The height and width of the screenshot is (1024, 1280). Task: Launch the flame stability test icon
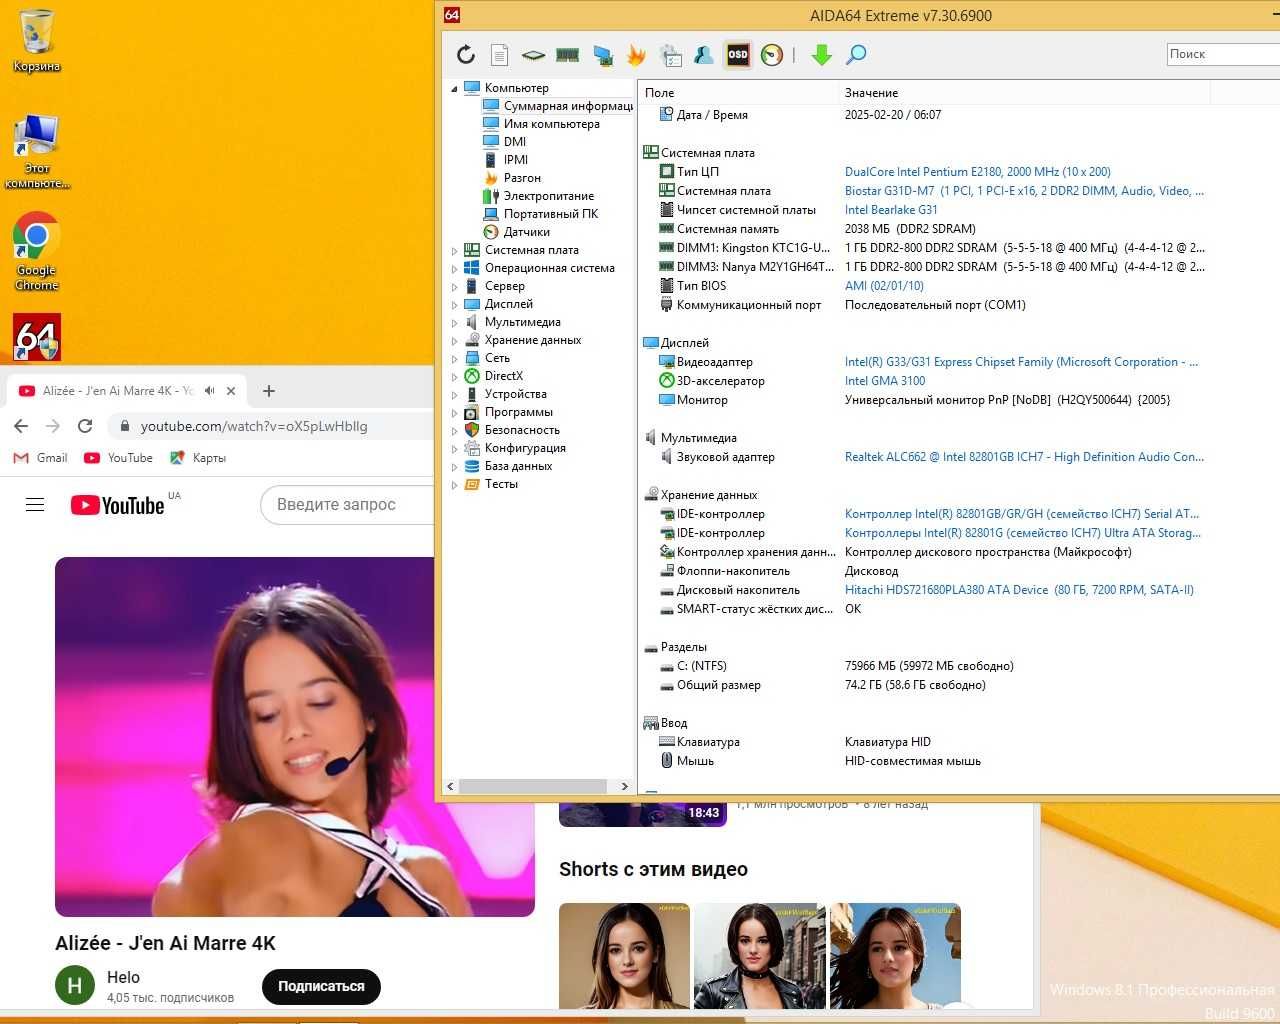coord(636,55)
